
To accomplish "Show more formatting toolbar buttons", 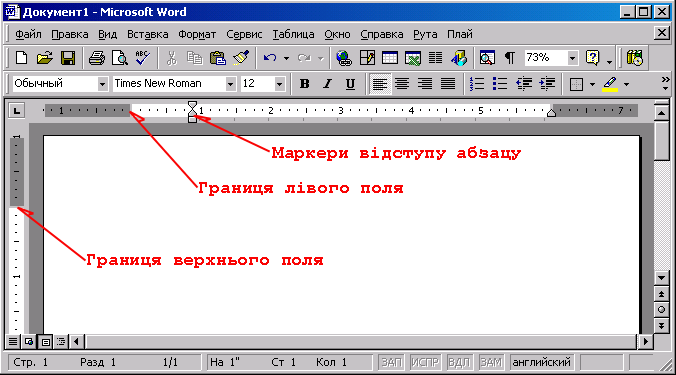I will click(665, 84).
